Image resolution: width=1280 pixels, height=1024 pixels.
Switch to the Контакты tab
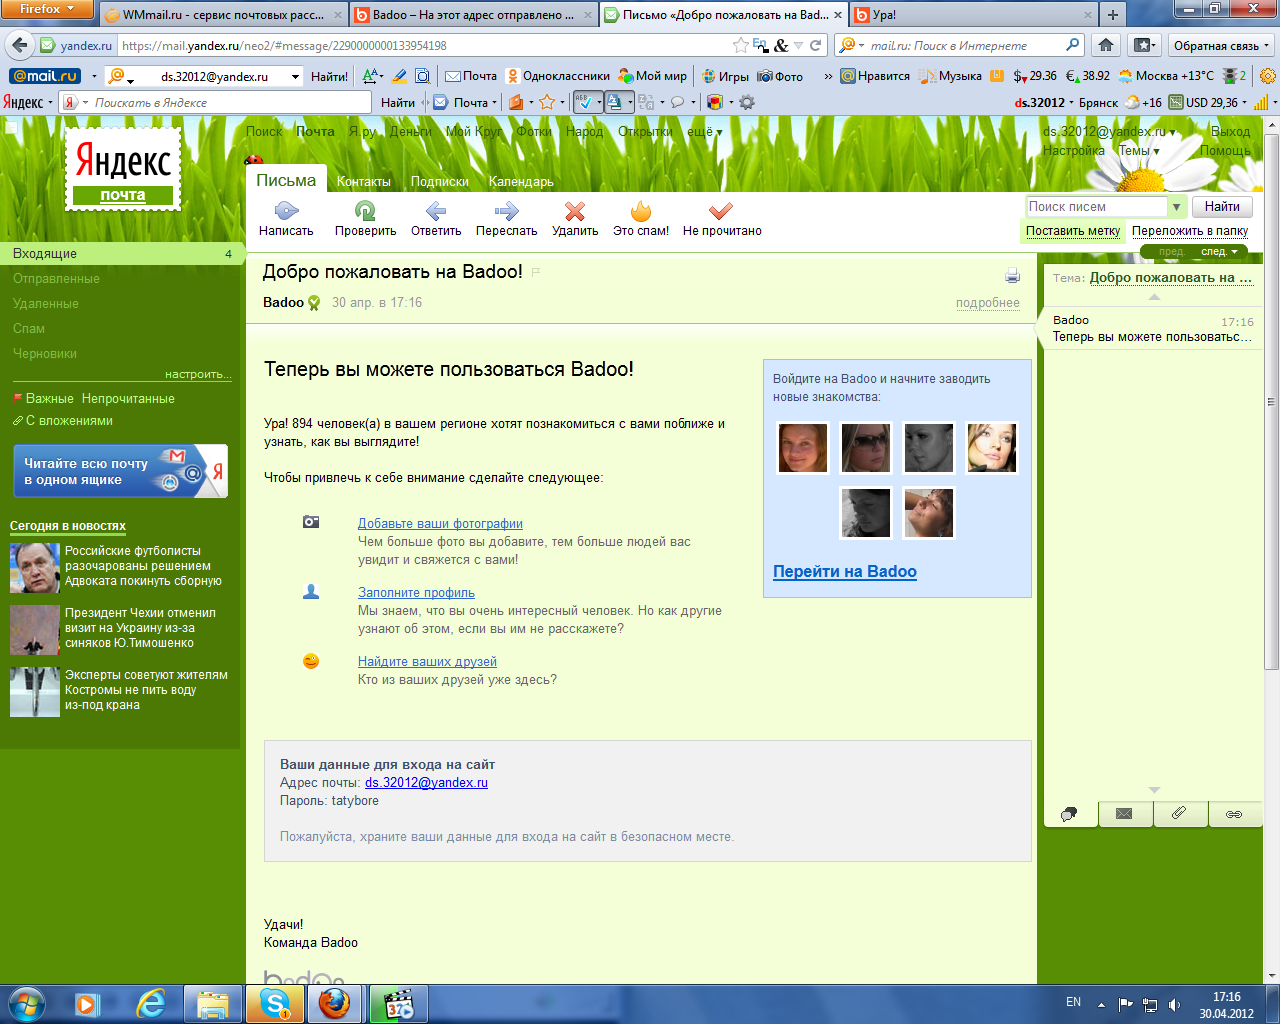pos(364,181)
